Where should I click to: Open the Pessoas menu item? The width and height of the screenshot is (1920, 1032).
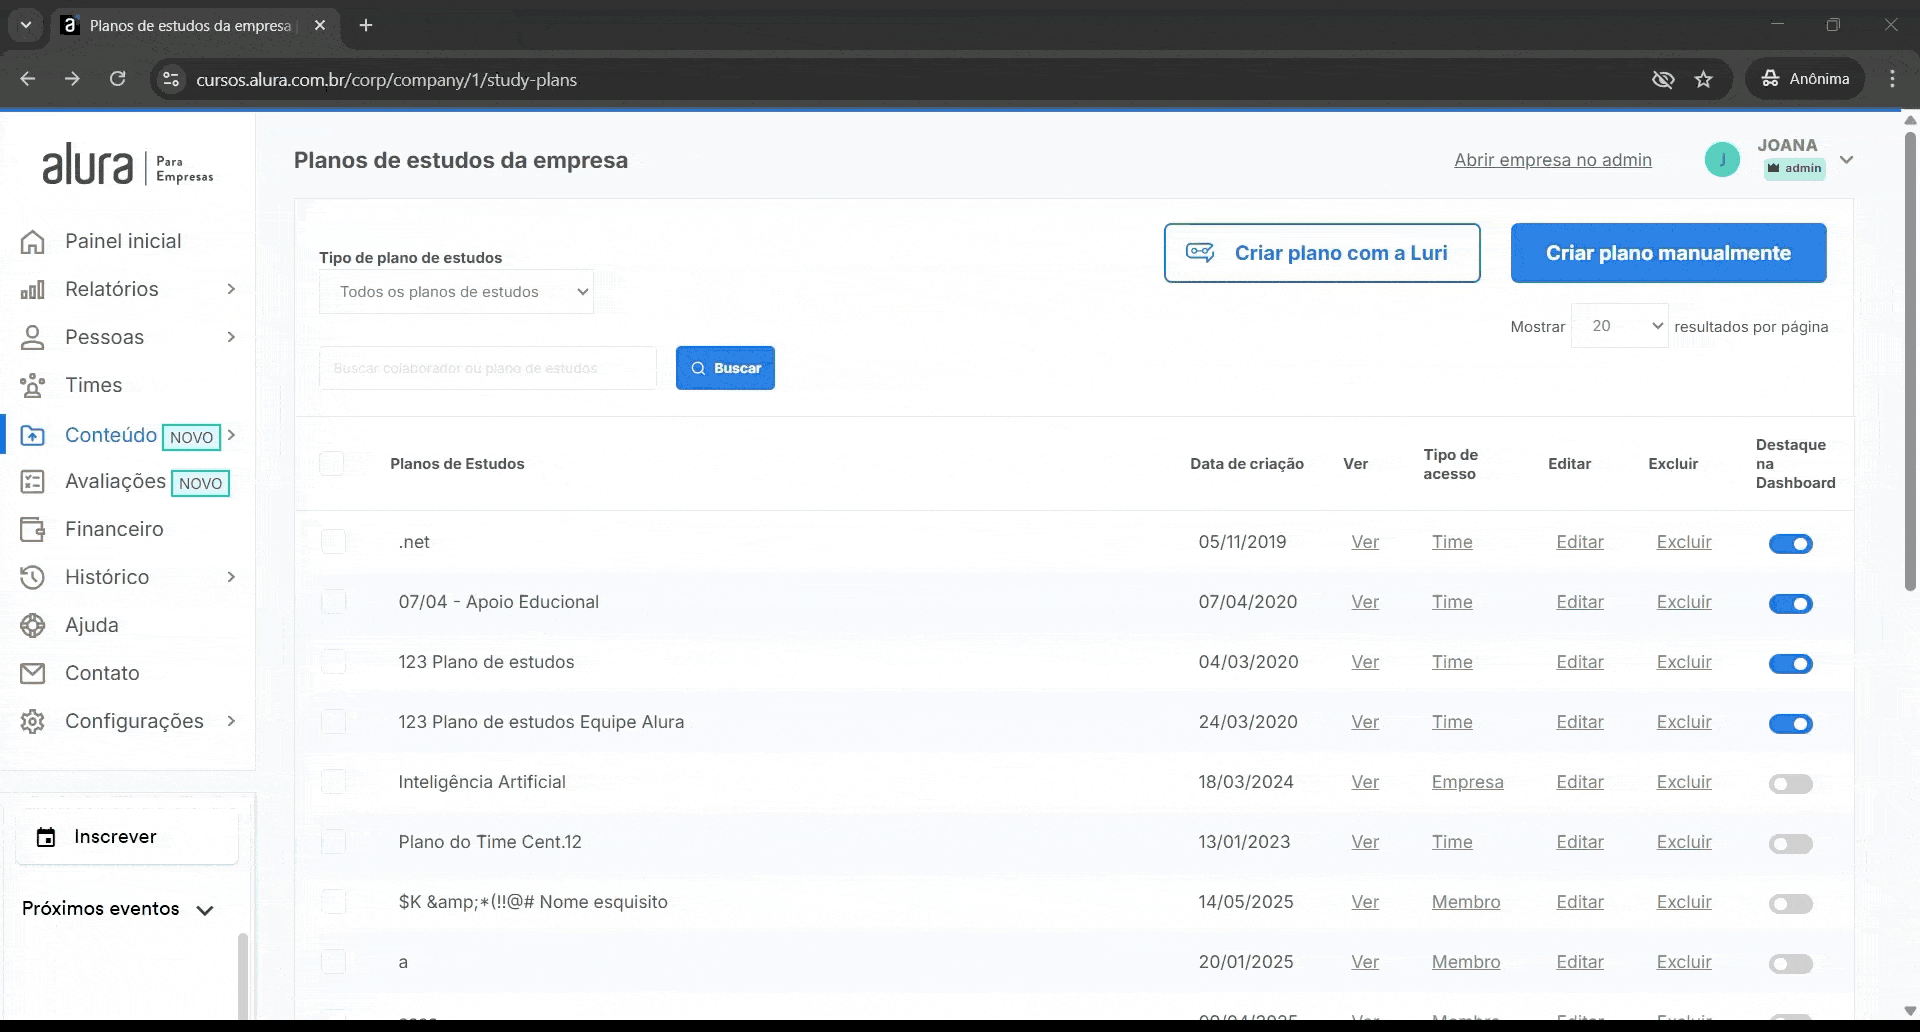[105, 338]
